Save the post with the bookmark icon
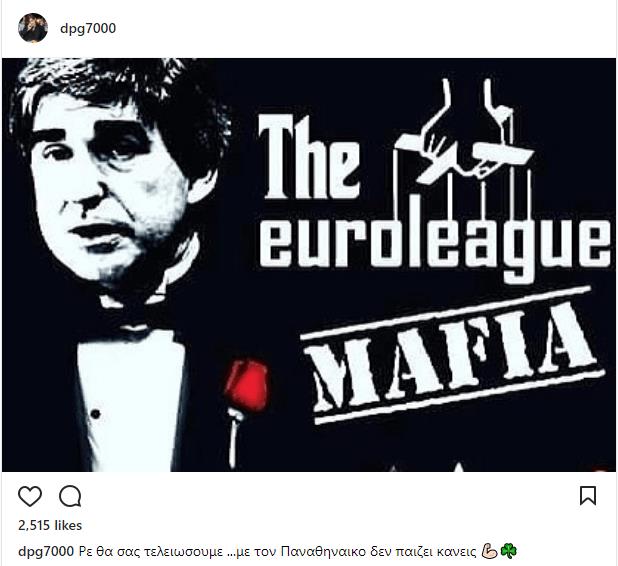Screen dimensions: 618x566 (x=588, y=496)
